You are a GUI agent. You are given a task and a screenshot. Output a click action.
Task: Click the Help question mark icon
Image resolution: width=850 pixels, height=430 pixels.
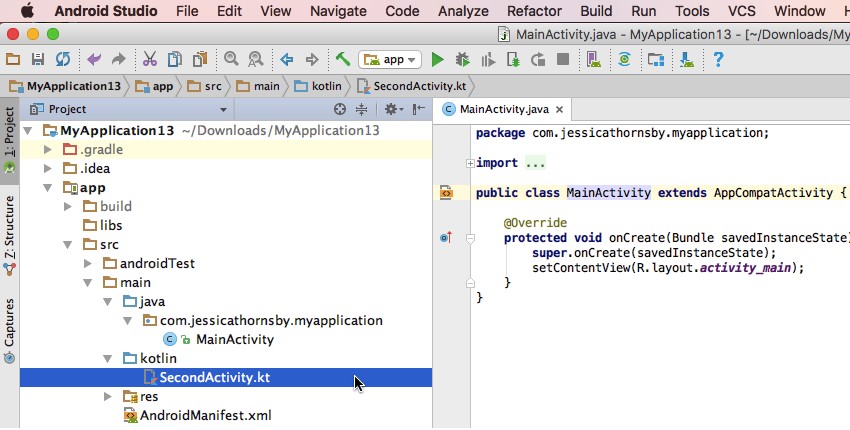(718, 59)
